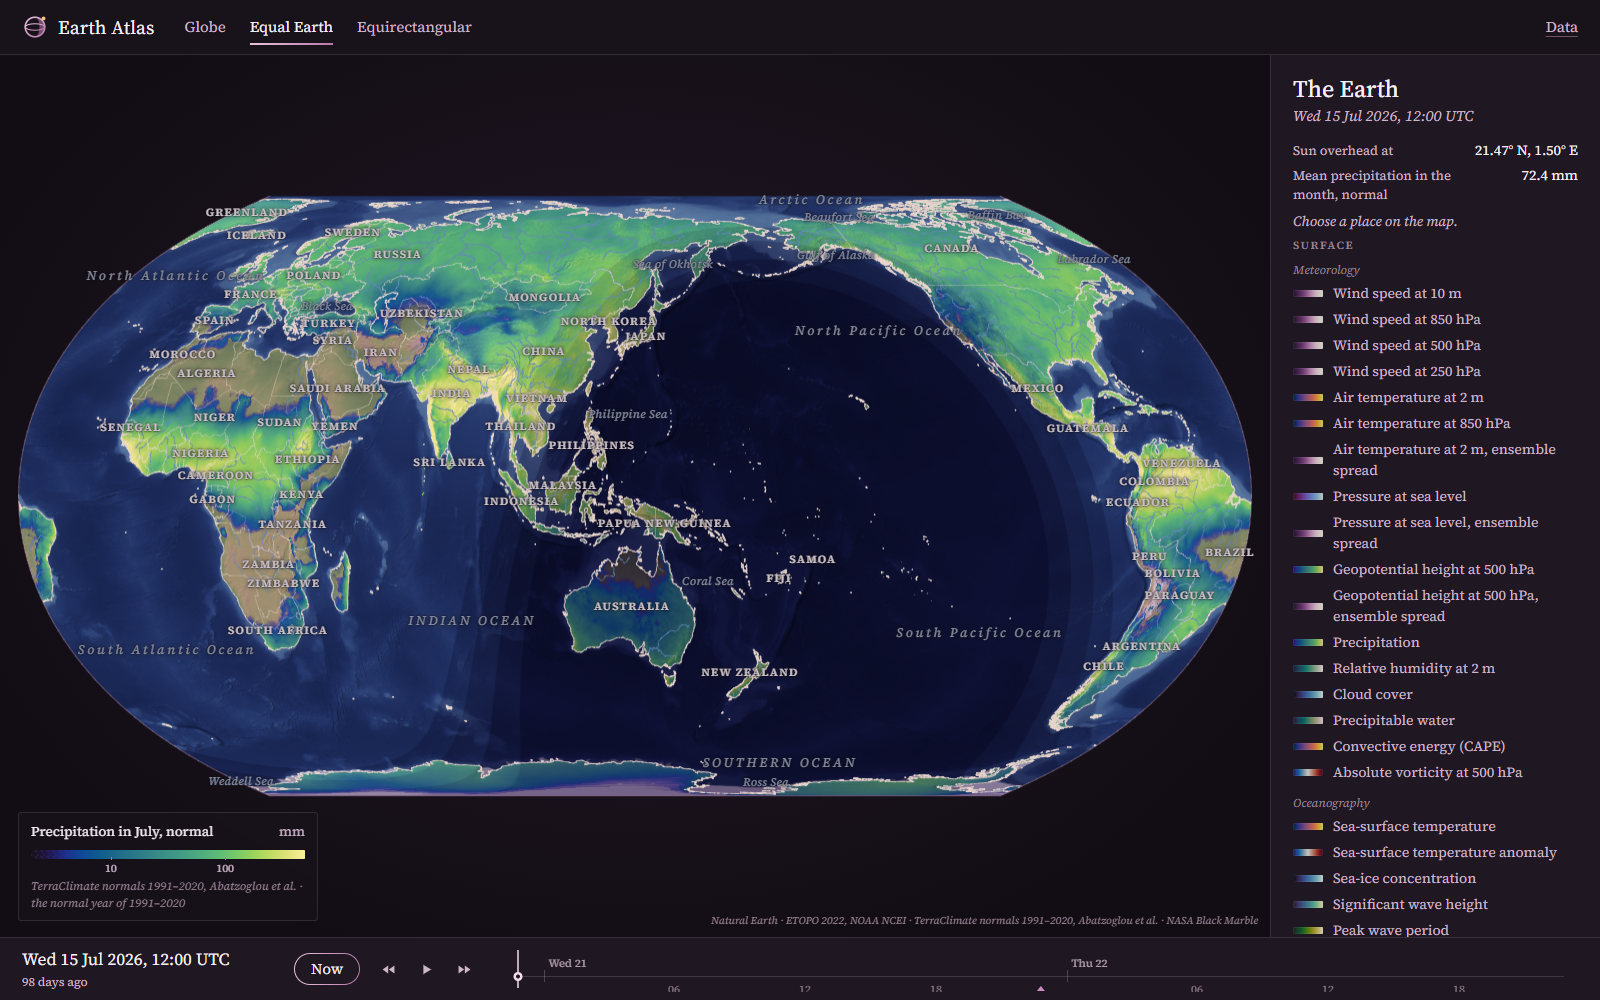
Task: Click the timeline playhead marker
Action: tap(518, 976)
